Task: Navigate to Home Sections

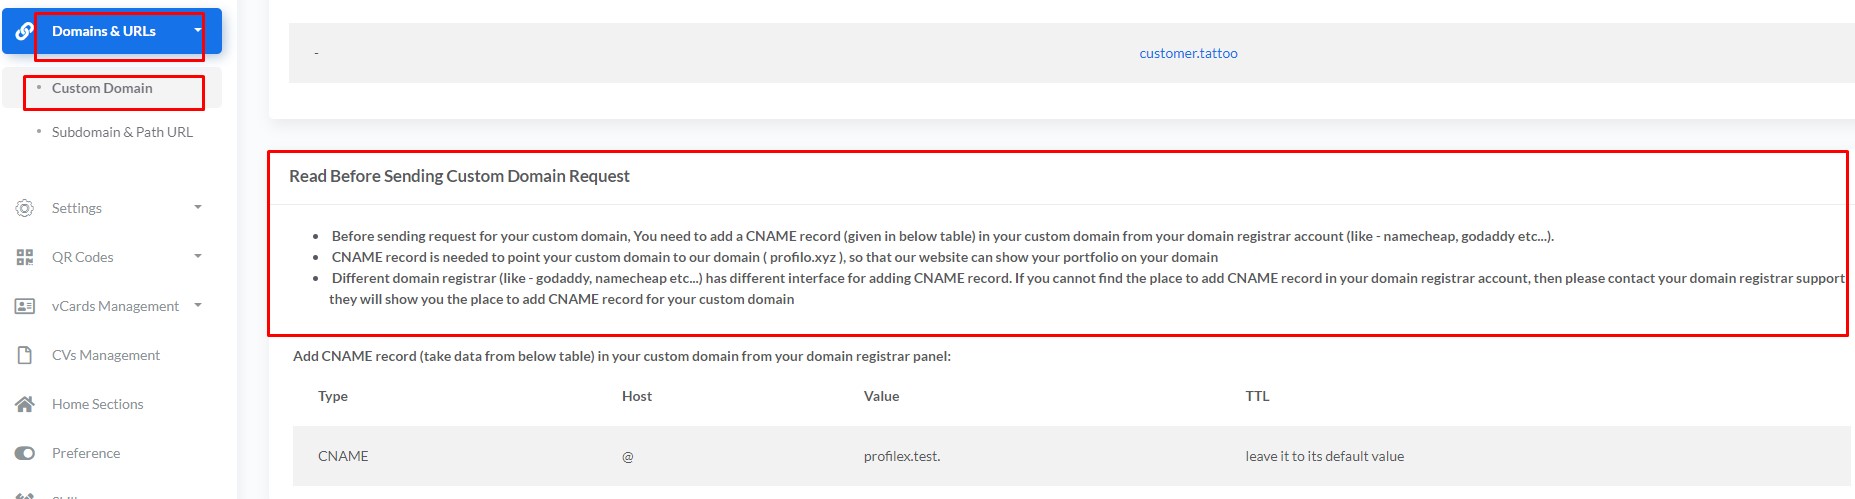Action: coord(98,404)
